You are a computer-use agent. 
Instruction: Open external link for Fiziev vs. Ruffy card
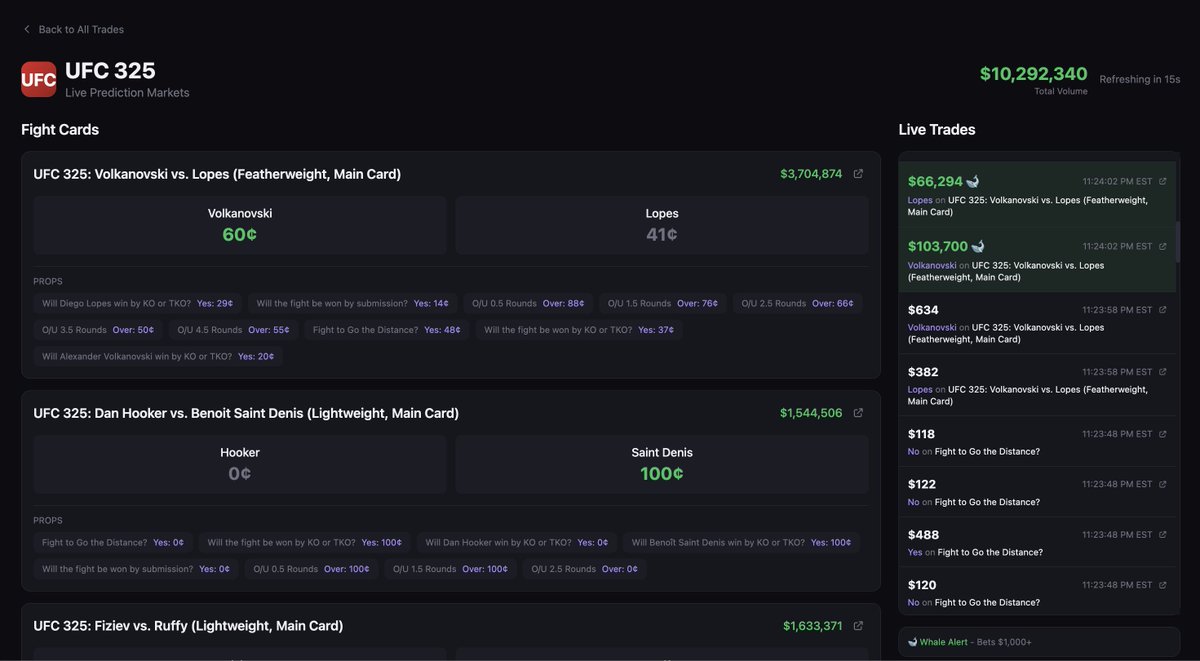[858, 626]
